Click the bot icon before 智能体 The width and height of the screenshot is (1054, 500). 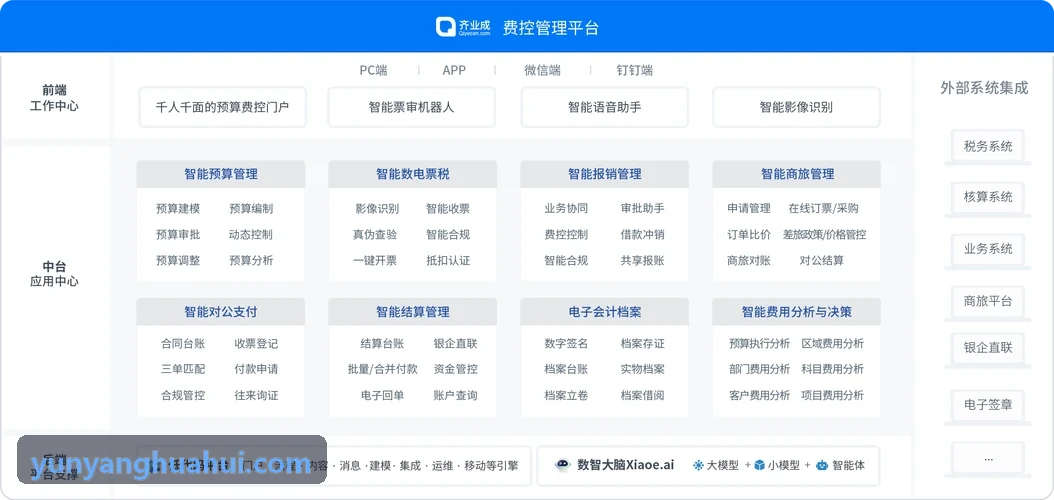pyautogui.click(x=821, y=465)
